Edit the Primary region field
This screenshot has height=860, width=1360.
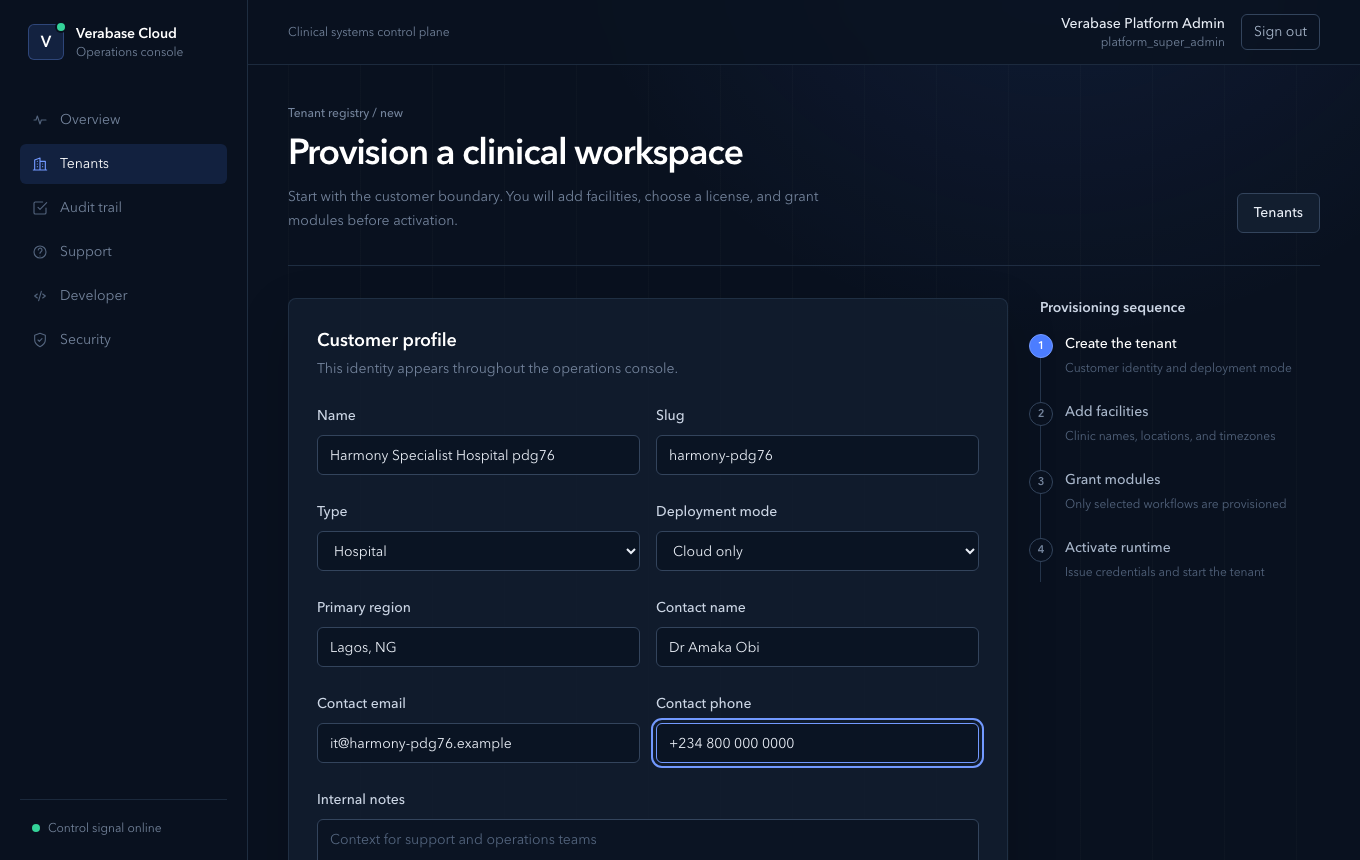(478, 647)
